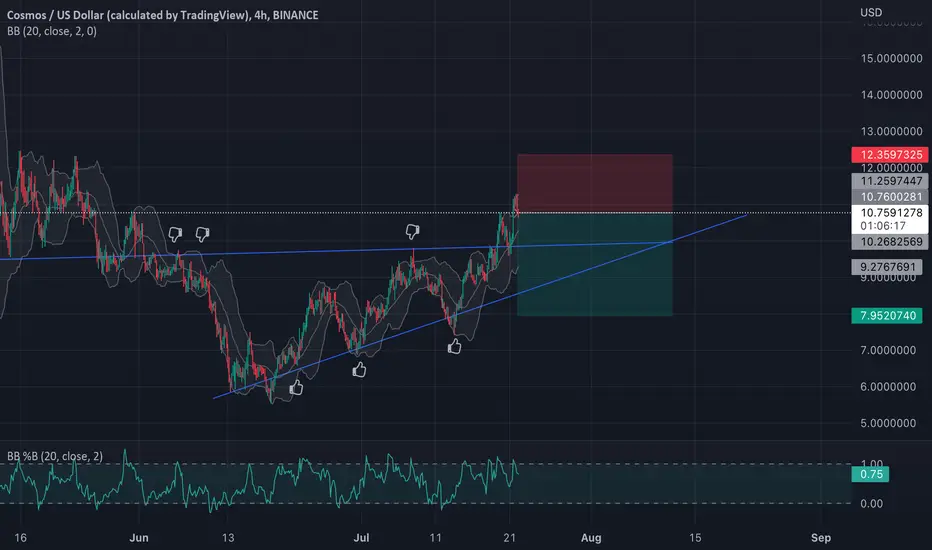Click the Jun label on time axis
Image resolution: width=932 pixels, height=550 pixels.
pos(138,538)
